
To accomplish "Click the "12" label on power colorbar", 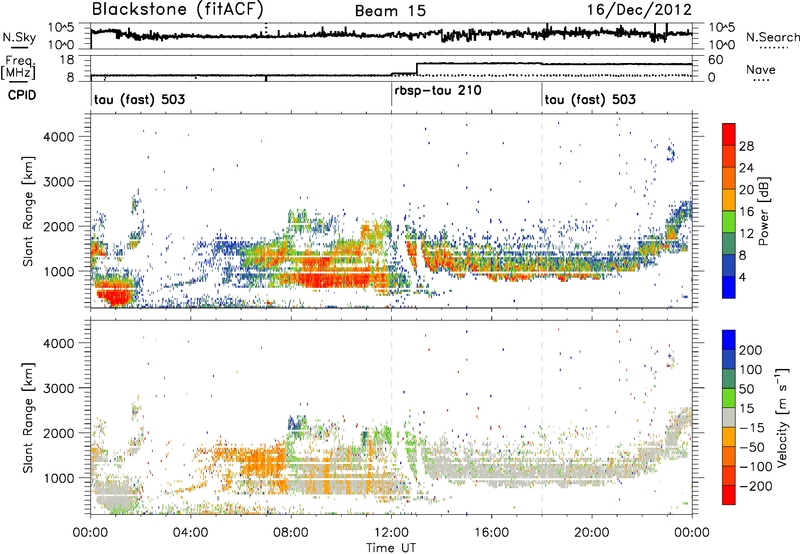I will (x=746, y=234).
